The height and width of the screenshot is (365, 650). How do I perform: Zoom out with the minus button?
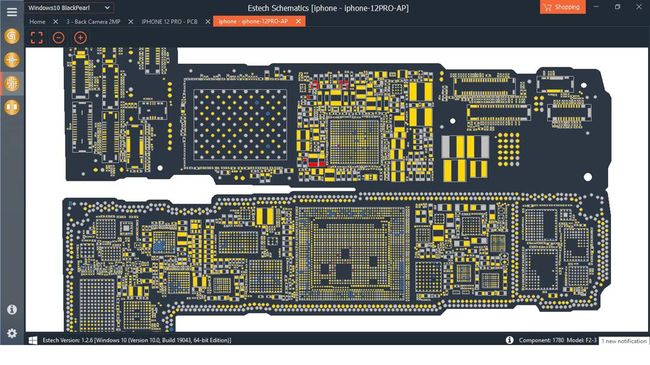58,38
